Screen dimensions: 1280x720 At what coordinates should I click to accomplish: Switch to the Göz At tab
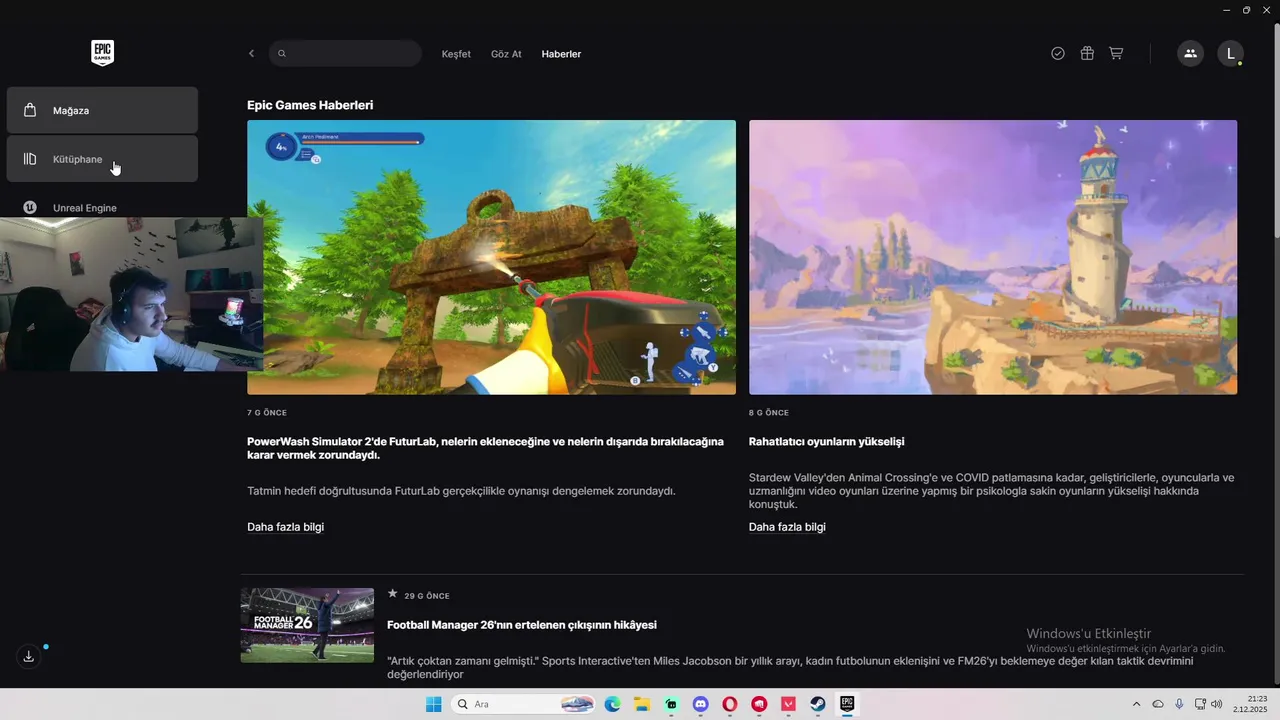click(506, 54)
